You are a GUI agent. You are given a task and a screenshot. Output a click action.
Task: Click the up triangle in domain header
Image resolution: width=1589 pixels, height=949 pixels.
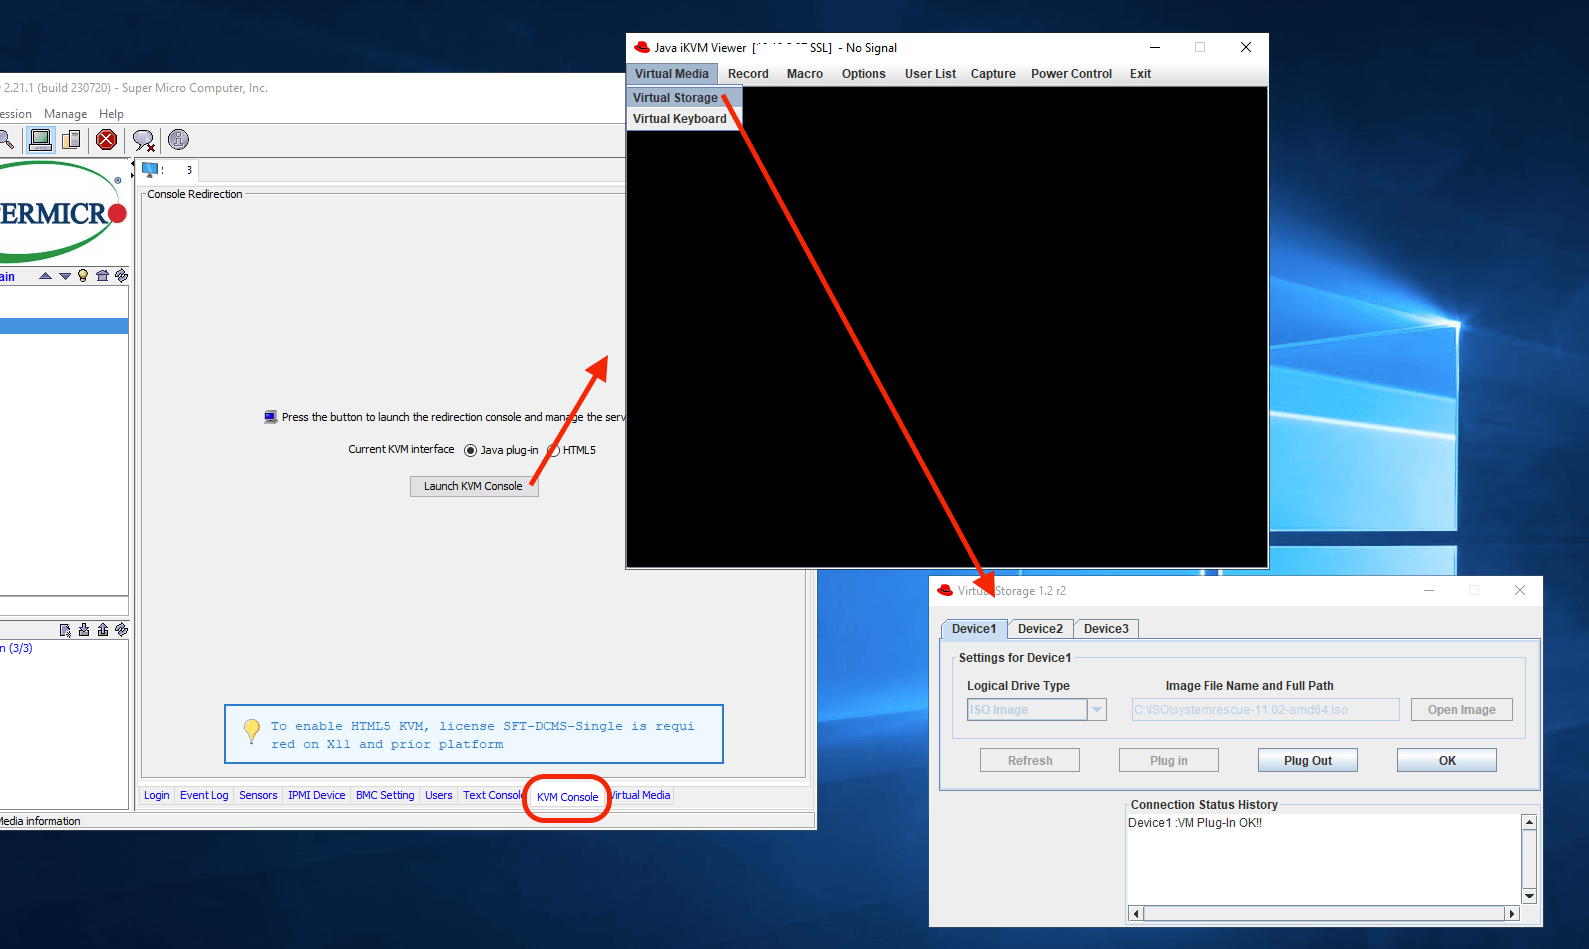click(x=45, y=276)
